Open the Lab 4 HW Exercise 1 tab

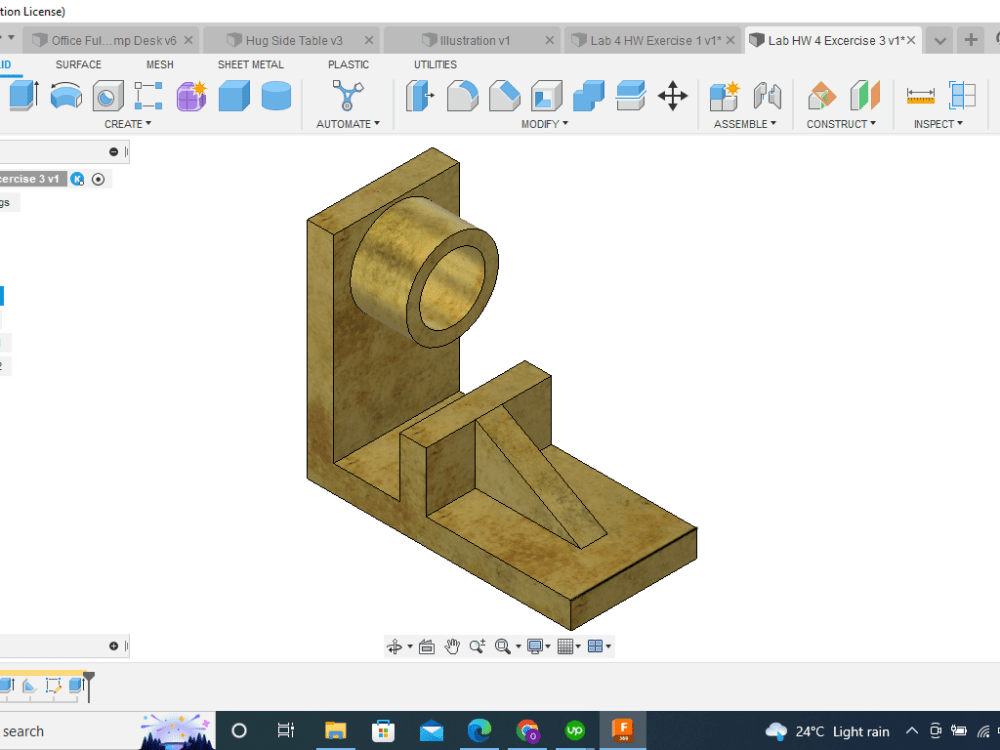(x=654, y=40)
